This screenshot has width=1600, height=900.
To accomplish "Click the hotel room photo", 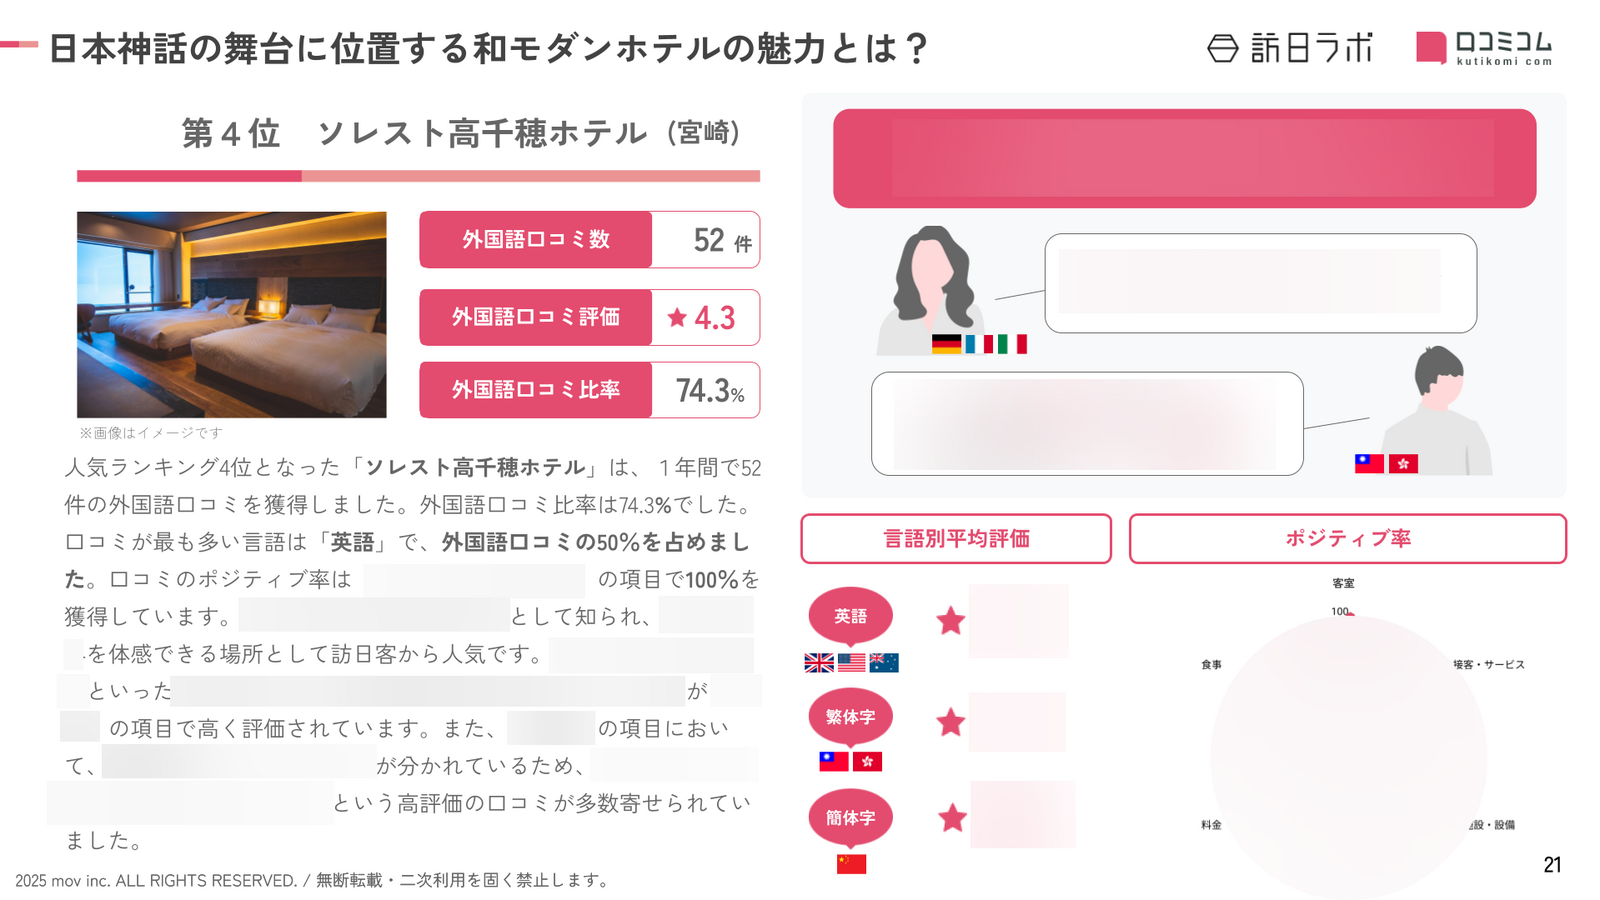I will click(231, 315).
